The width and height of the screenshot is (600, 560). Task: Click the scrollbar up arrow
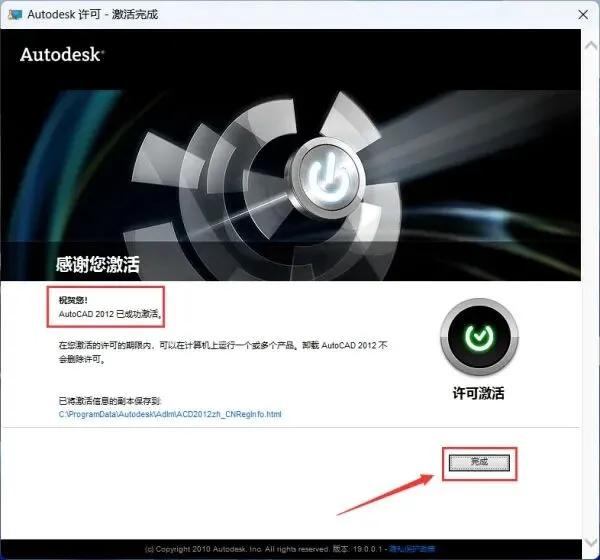click(591, 46)
